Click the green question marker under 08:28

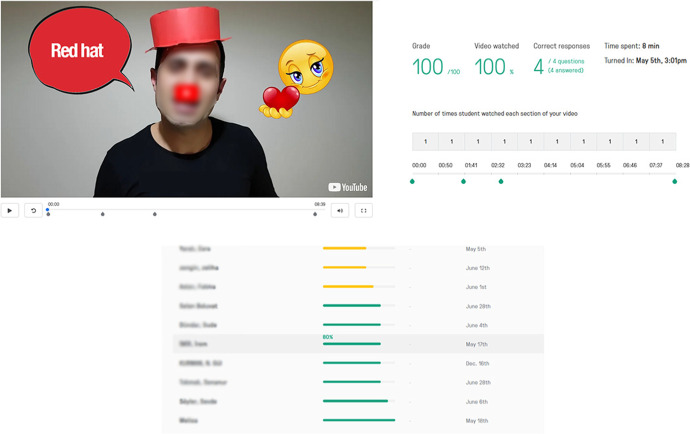pyautogui.click(x=675, y=182)
